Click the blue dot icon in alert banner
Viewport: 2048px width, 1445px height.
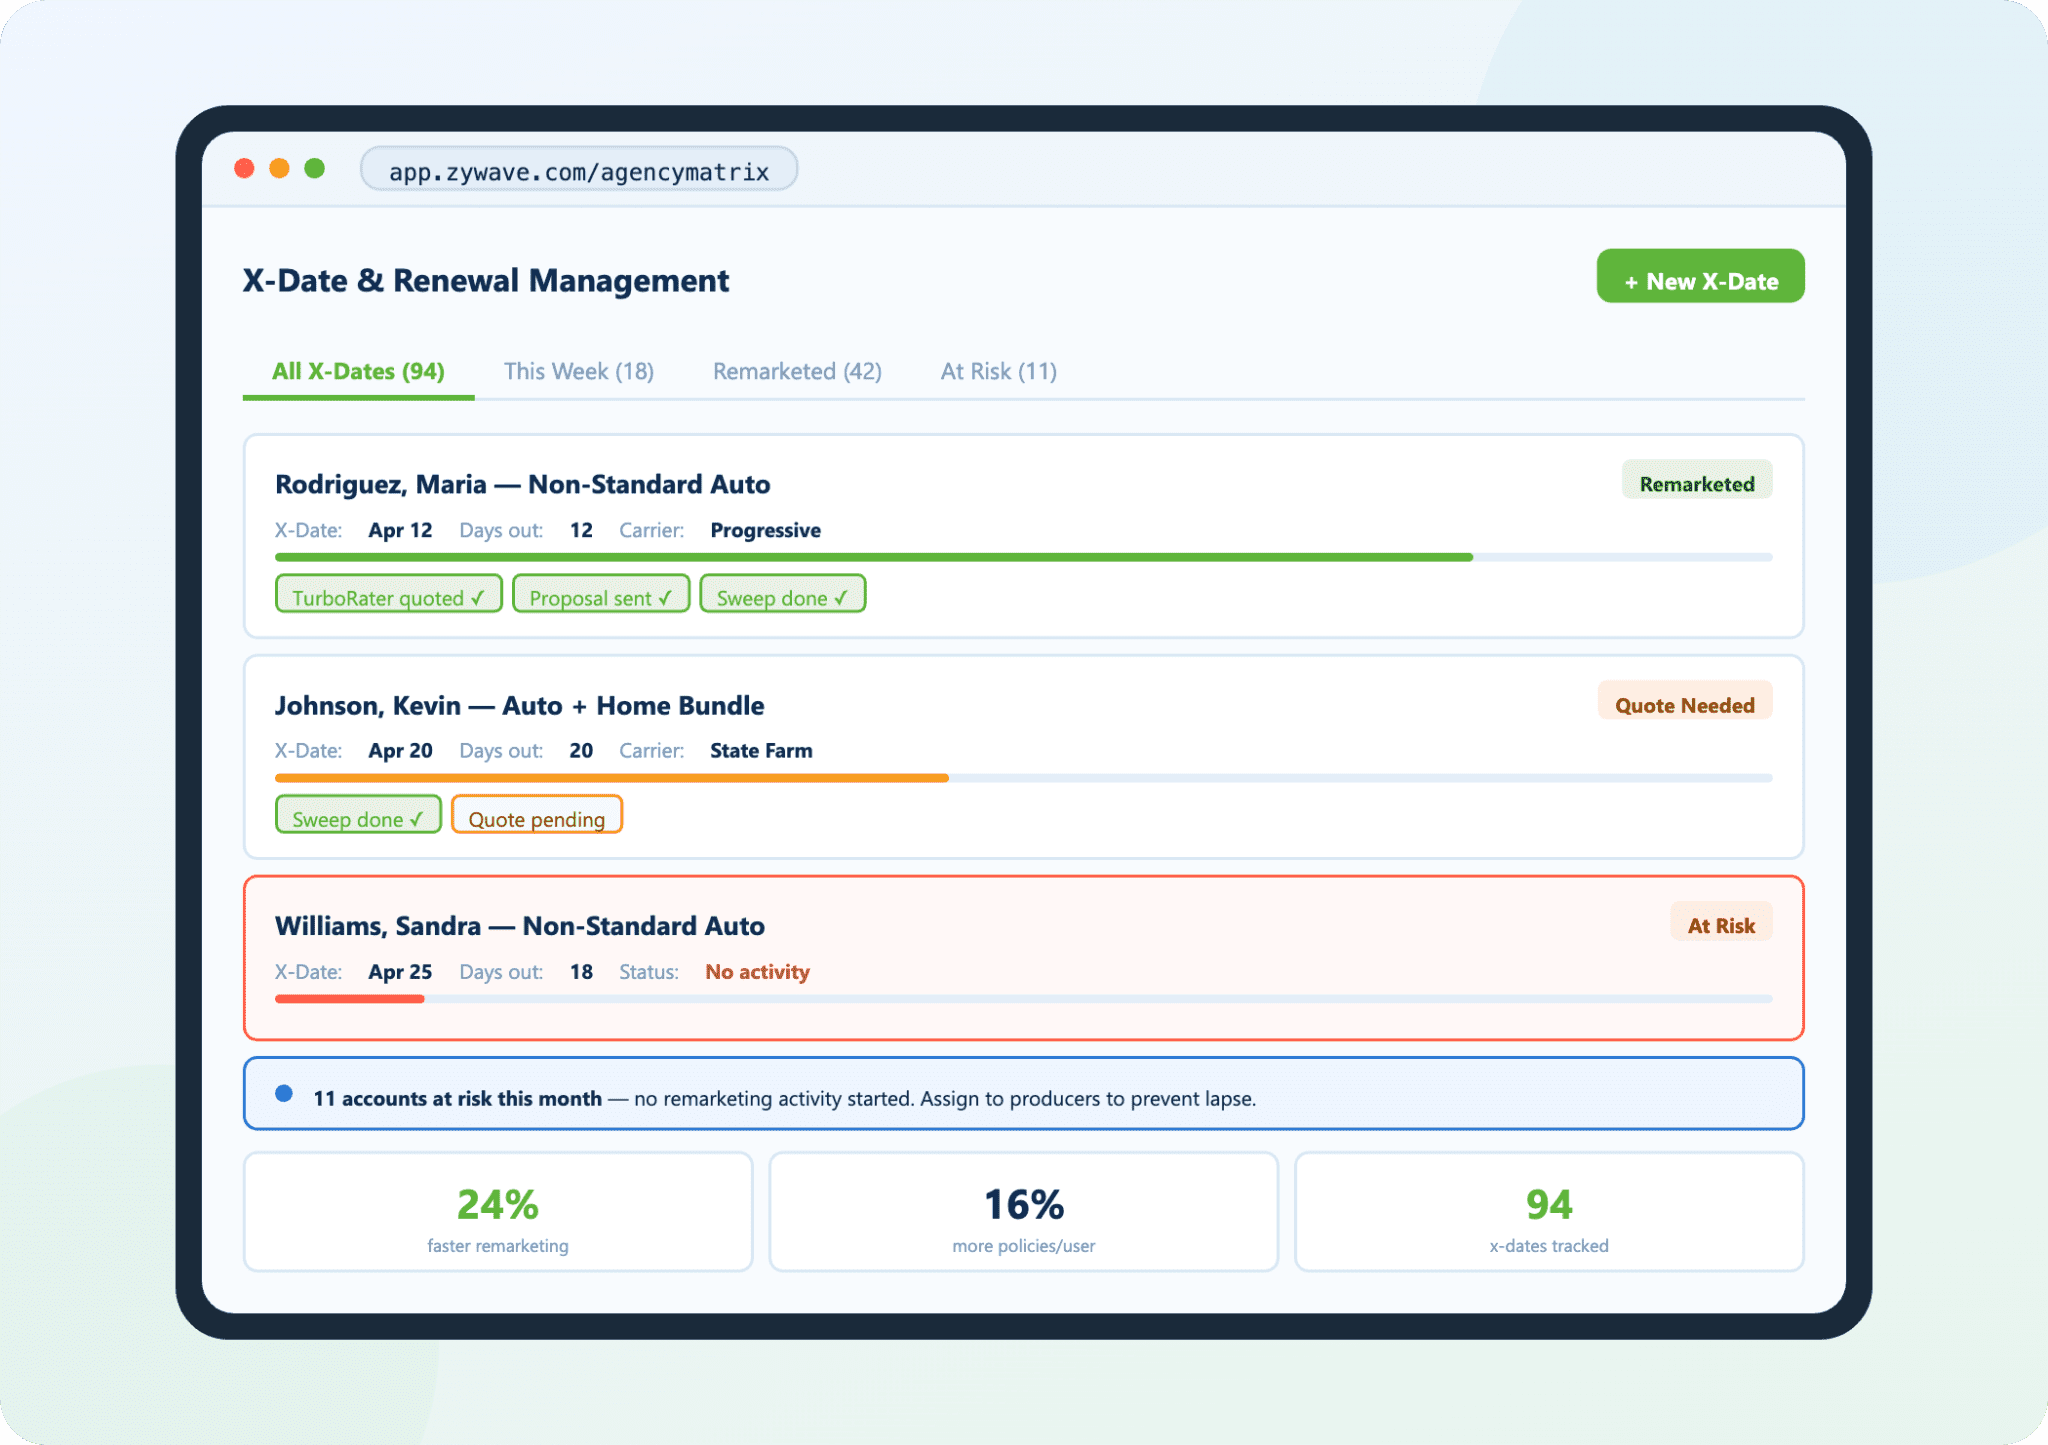pyautogui.click(x=284, y=1094)
